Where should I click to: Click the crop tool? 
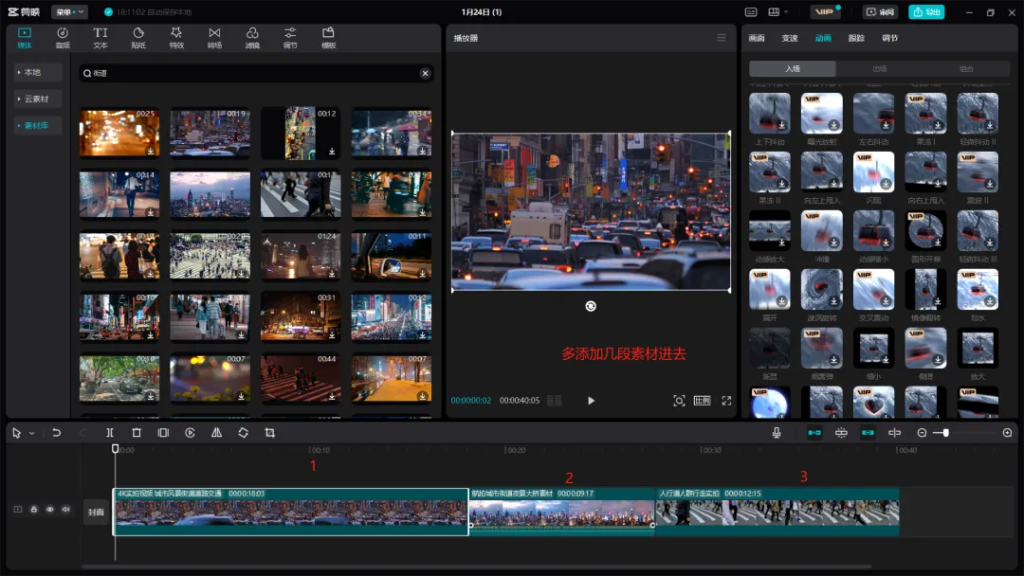[x=270, y=433]
